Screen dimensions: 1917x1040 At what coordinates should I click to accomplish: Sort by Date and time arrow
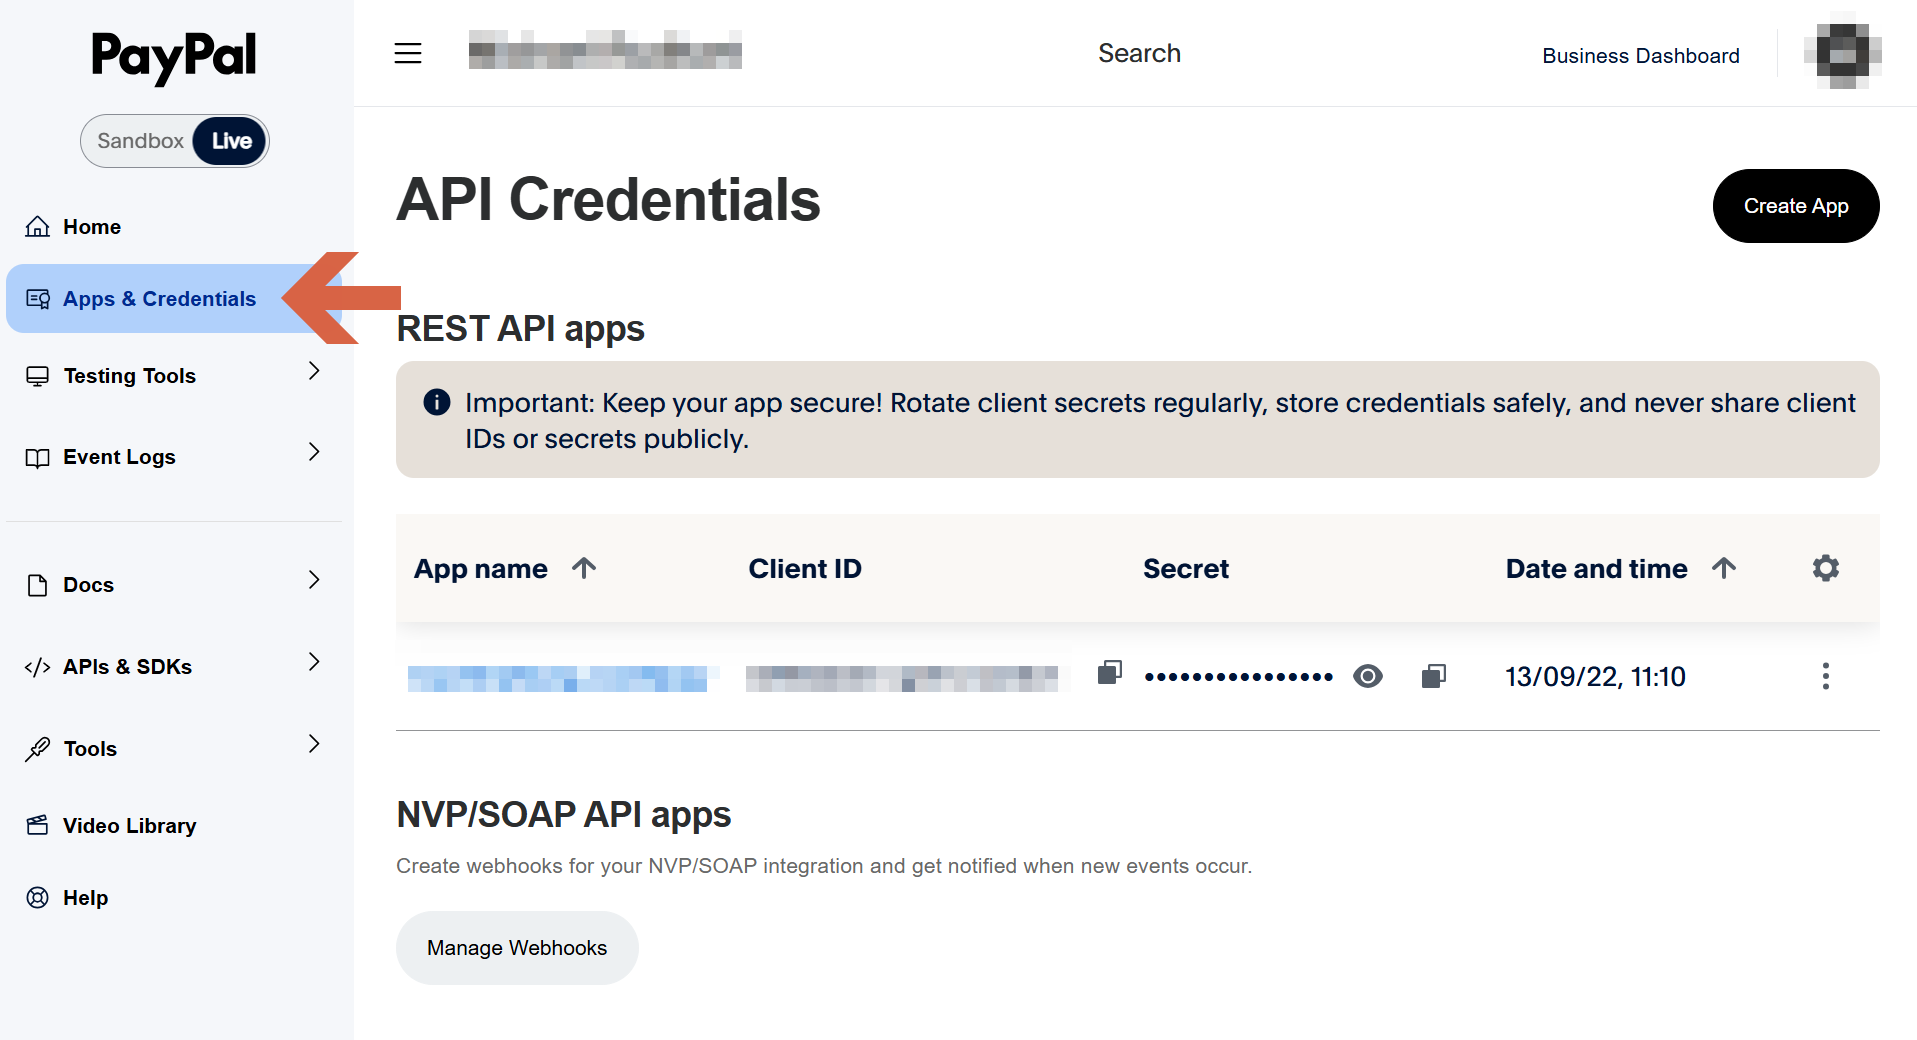click(1723, 568)
